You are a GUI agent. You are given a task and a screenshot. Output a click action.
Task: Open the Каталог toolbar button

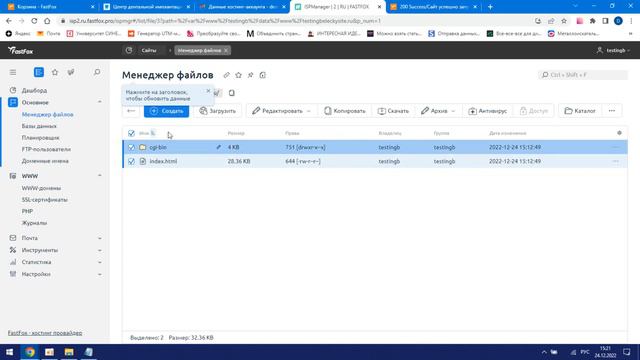[x=580, y=111]
